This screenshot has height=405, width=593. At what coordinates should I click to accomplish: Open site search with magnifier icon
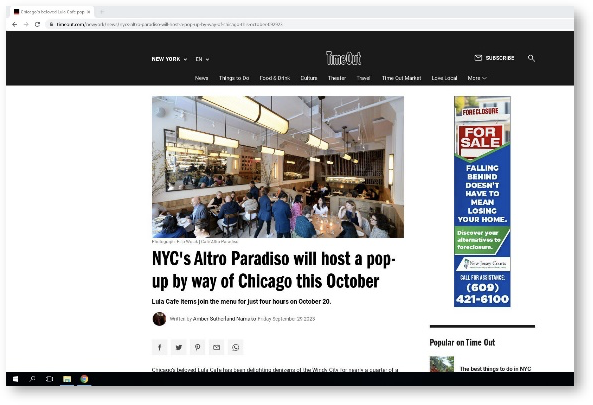tap(531, 58)
